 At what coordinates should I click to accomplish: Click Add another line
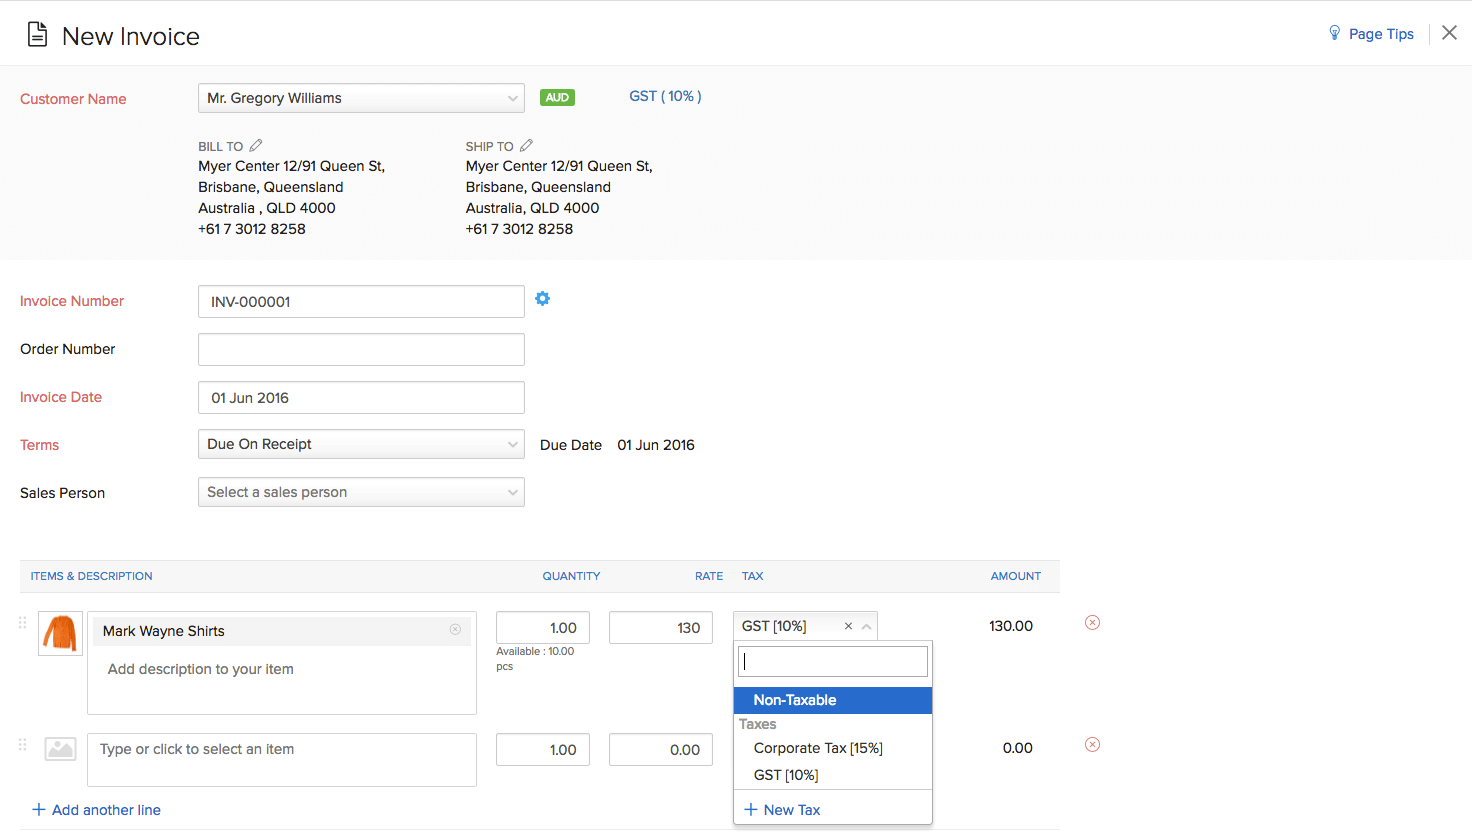[x=96, y=810]
